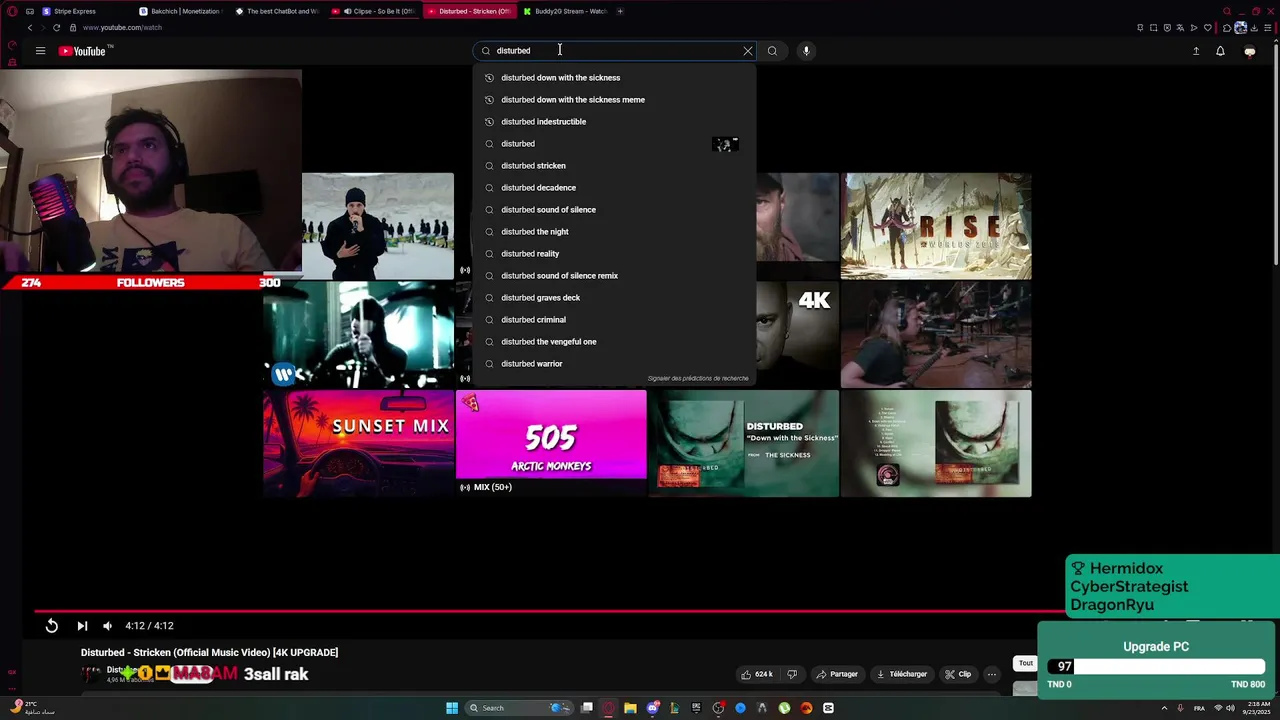Pick the 'disturbed decadence' suggestion
This screenshot has height=720, width=1280.
615,188
